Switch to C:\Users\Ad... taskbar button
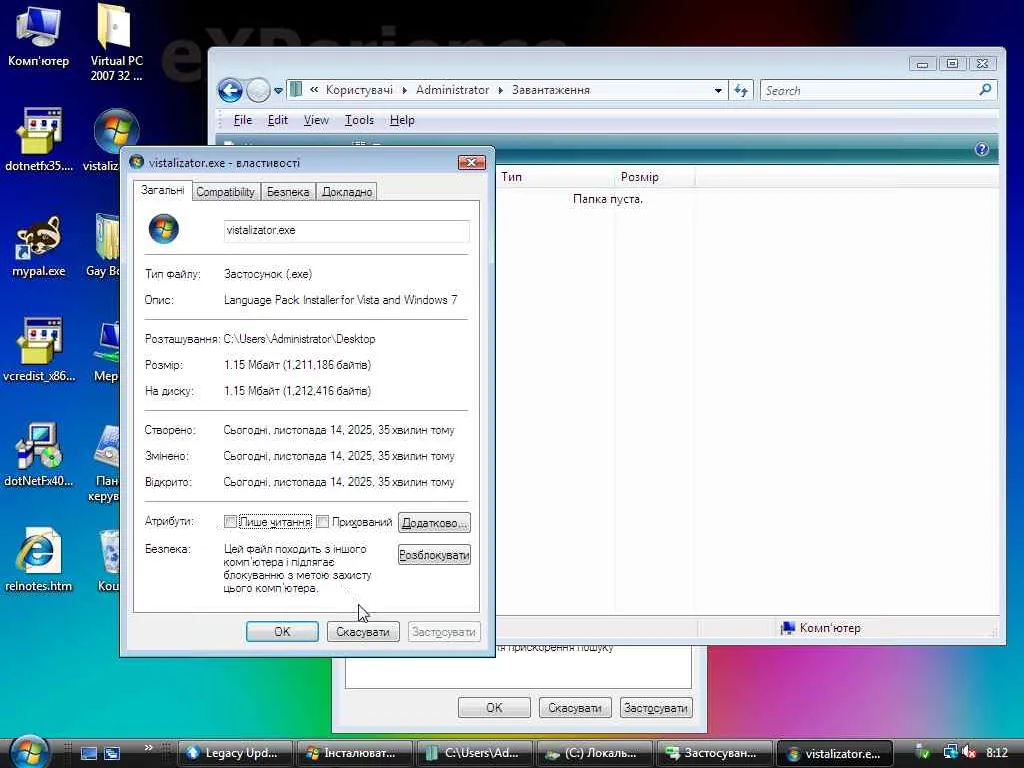Image resolution: width=1024 pixels, height=768 pixels. pos(474,753)
